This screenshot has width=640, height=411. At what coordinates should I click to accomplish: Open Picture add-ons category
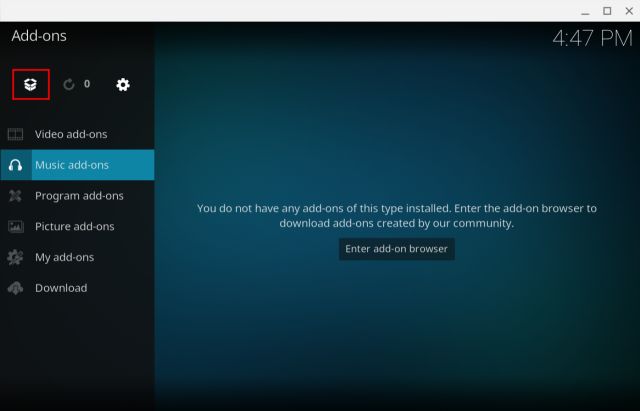point(78,227)
